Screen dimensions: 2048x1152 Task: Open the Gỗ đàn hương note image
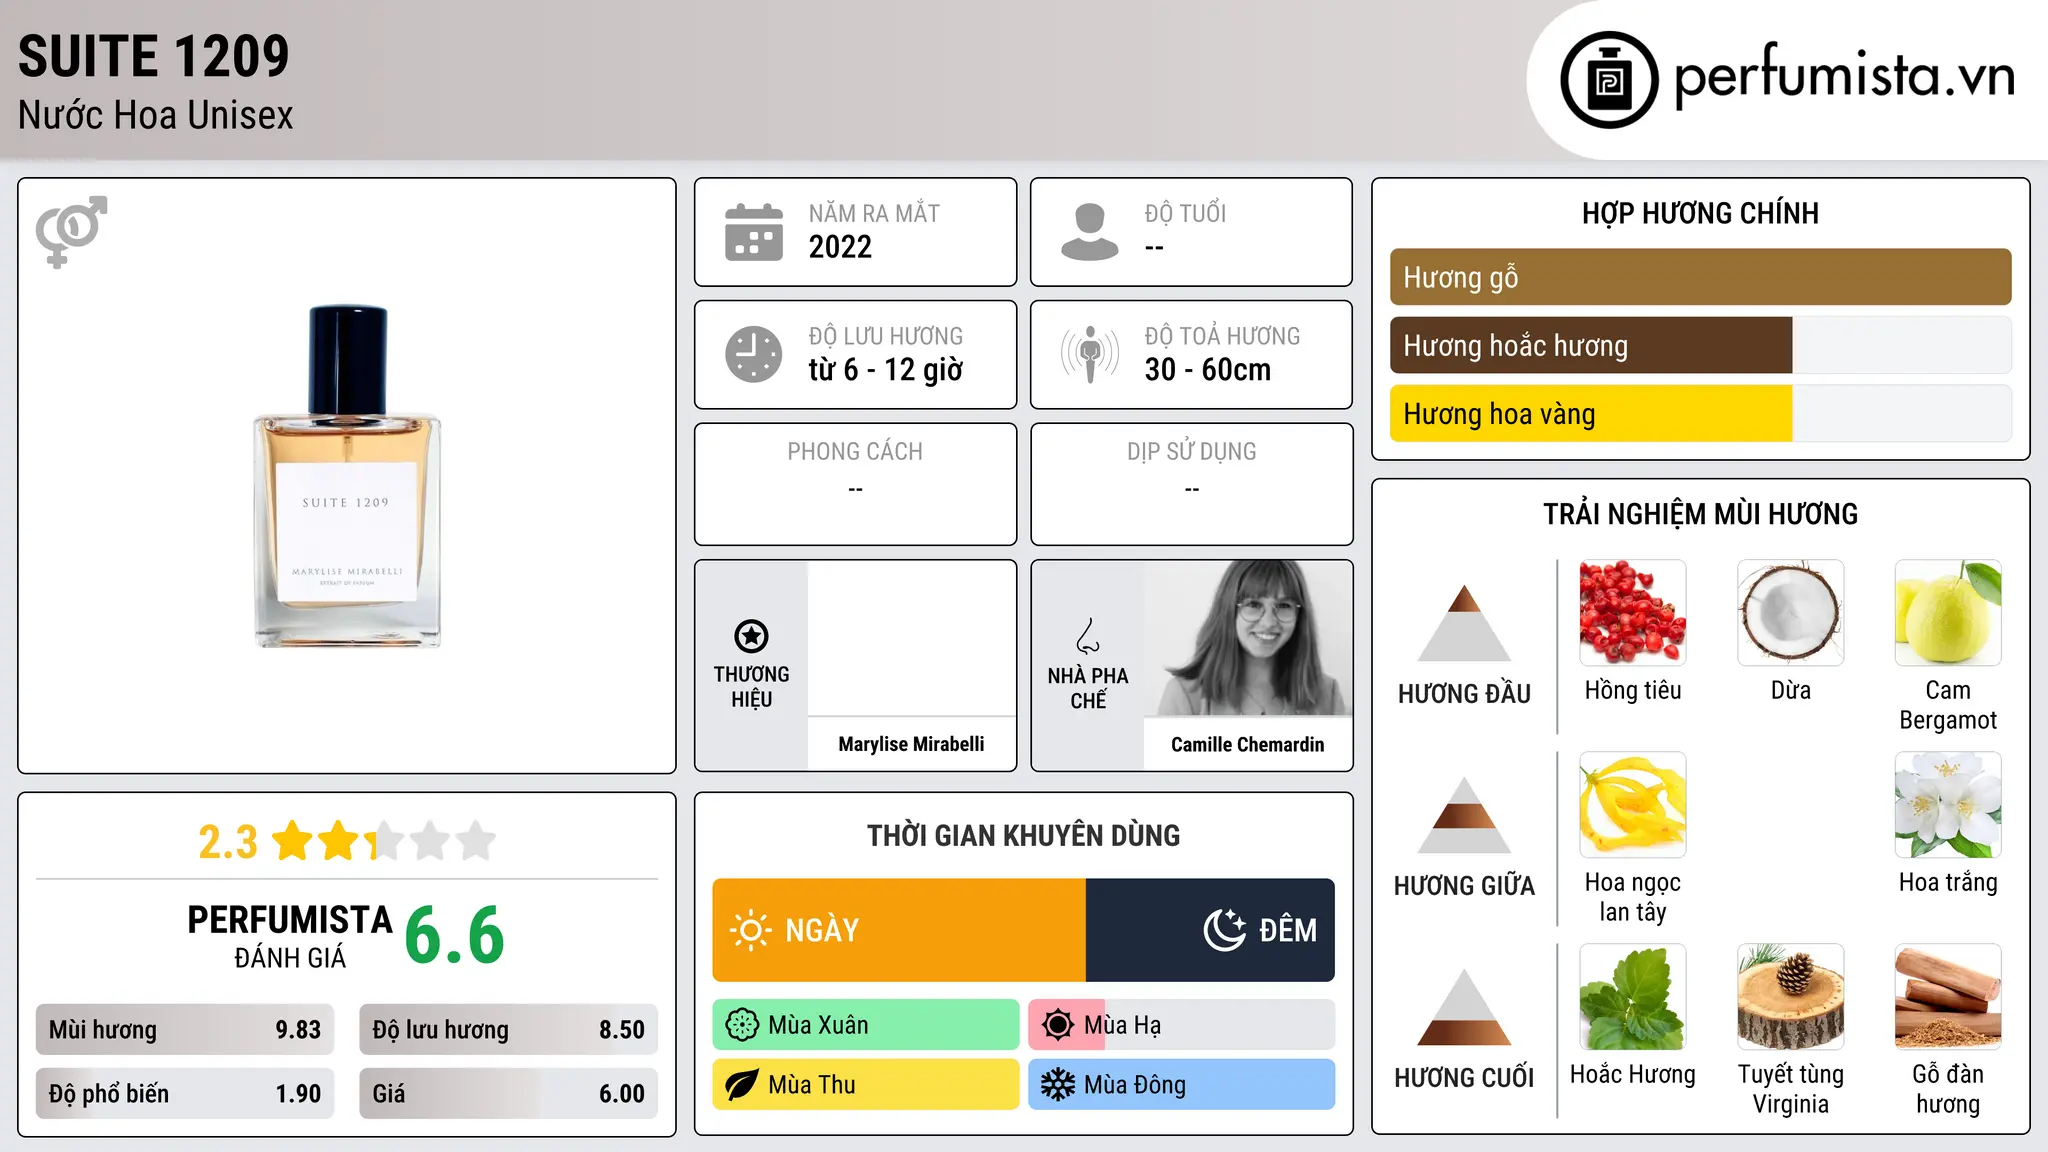tap(1948, 997)
